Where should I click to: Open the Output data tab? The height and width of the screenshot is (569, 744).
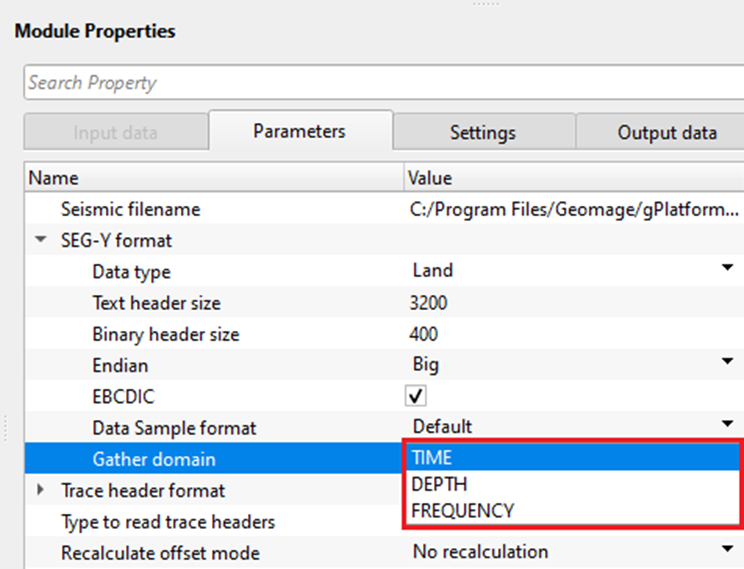666,132
